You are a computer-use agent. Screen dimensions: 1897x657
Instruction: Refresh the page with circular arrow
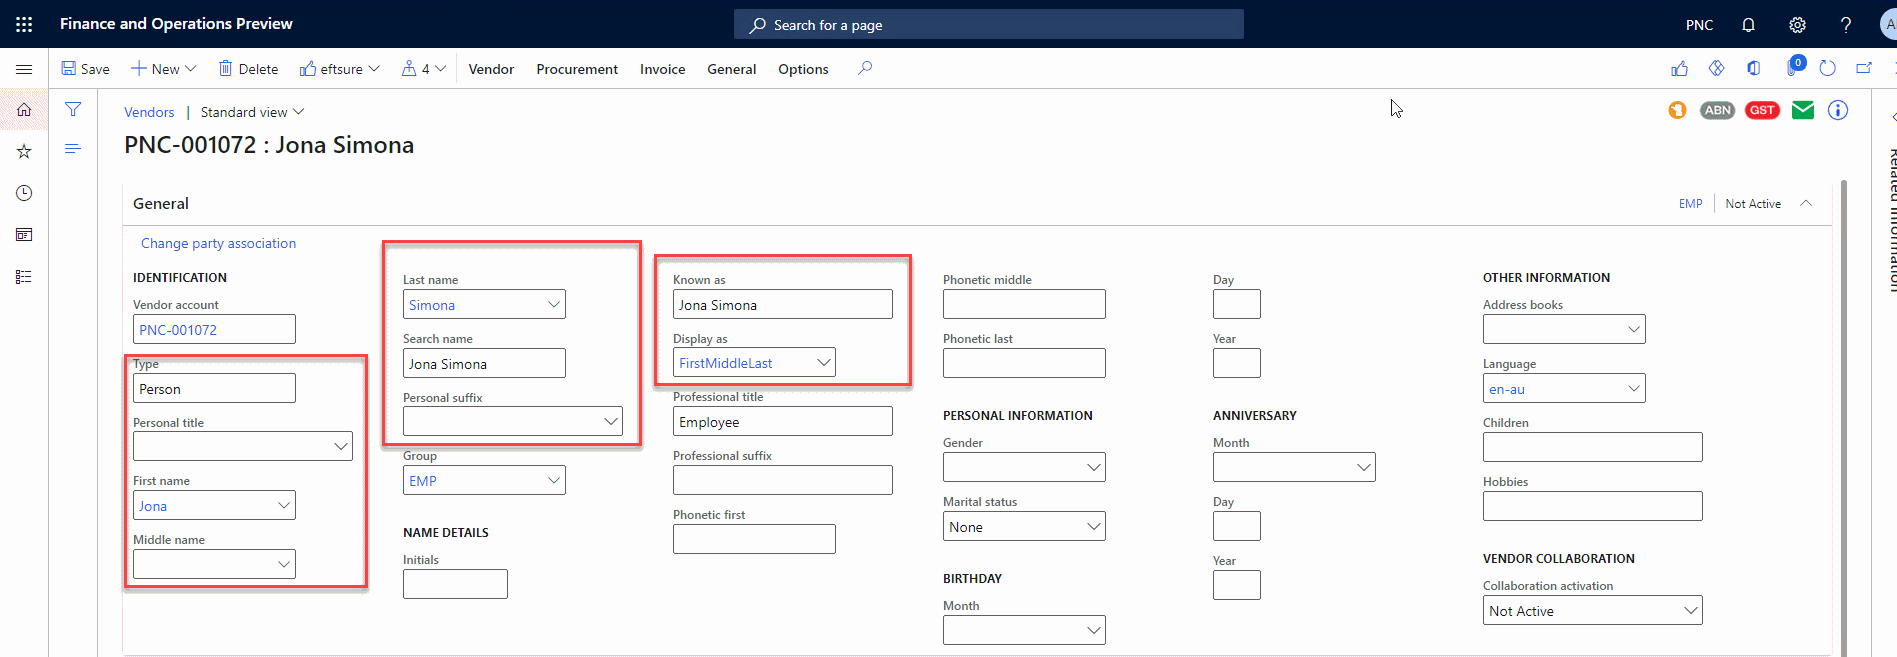point(1827,68)
